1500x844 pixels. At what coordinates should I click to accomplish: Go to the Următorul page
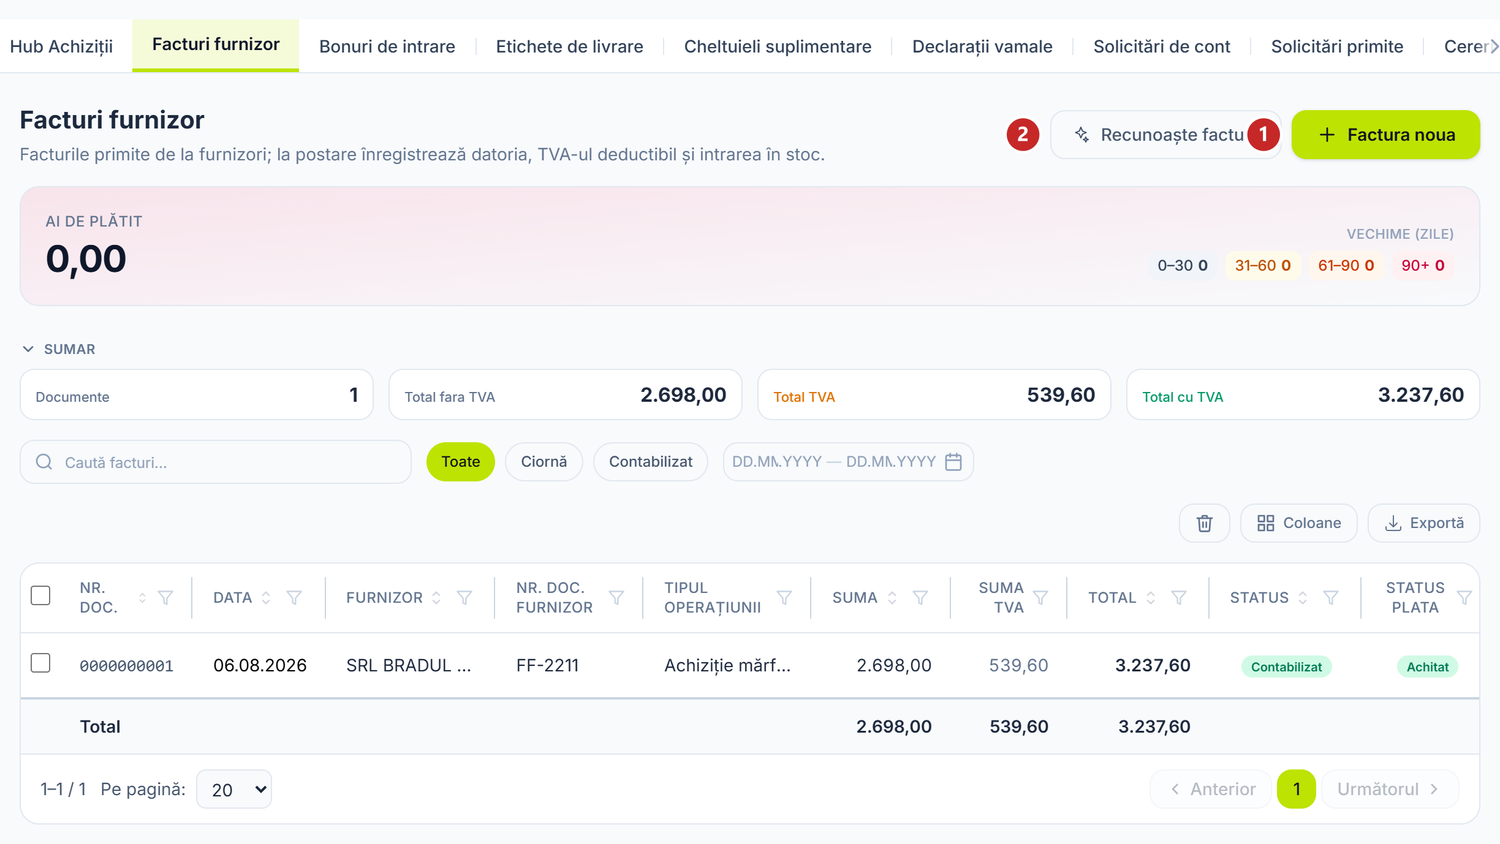(1390, 789)
